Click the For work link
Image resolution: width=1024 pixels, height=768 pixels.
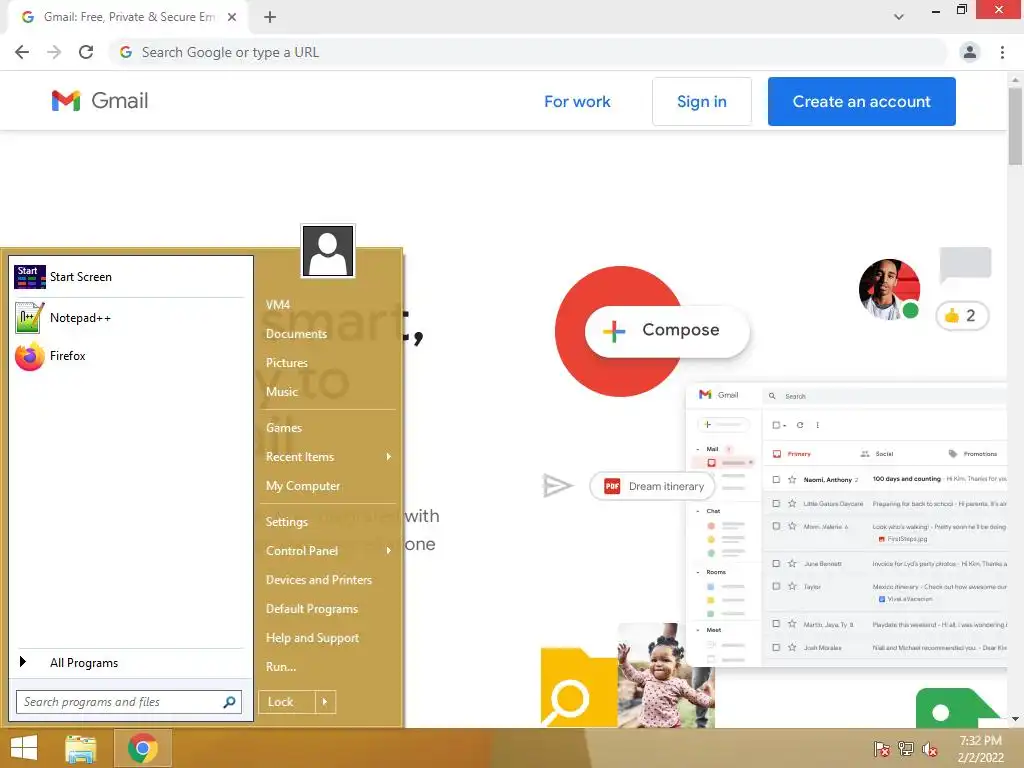pyautogui.click(x=577, y=101)
